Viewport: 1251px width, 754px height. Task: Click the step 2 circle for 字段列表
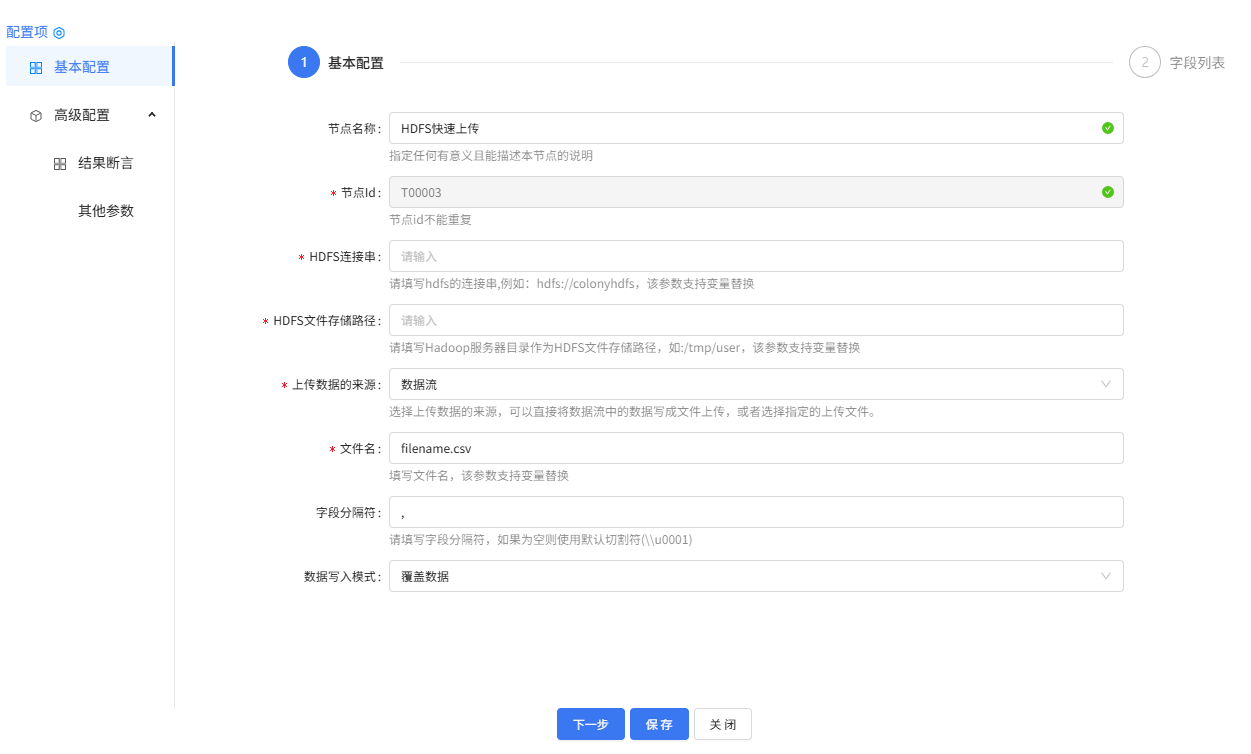point(1145,61)
